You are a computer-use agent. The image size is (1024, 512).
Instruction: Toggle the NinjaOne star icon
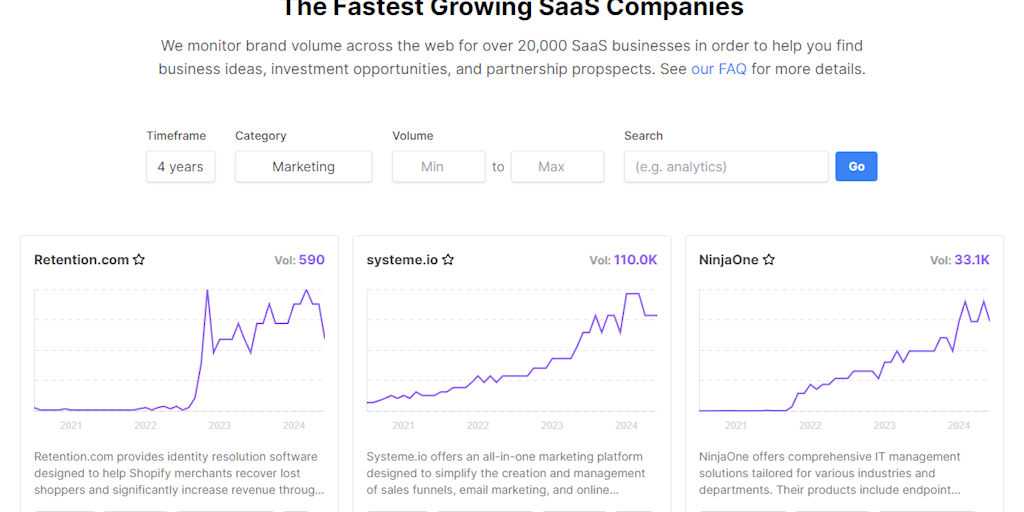[x=769, y=260]
